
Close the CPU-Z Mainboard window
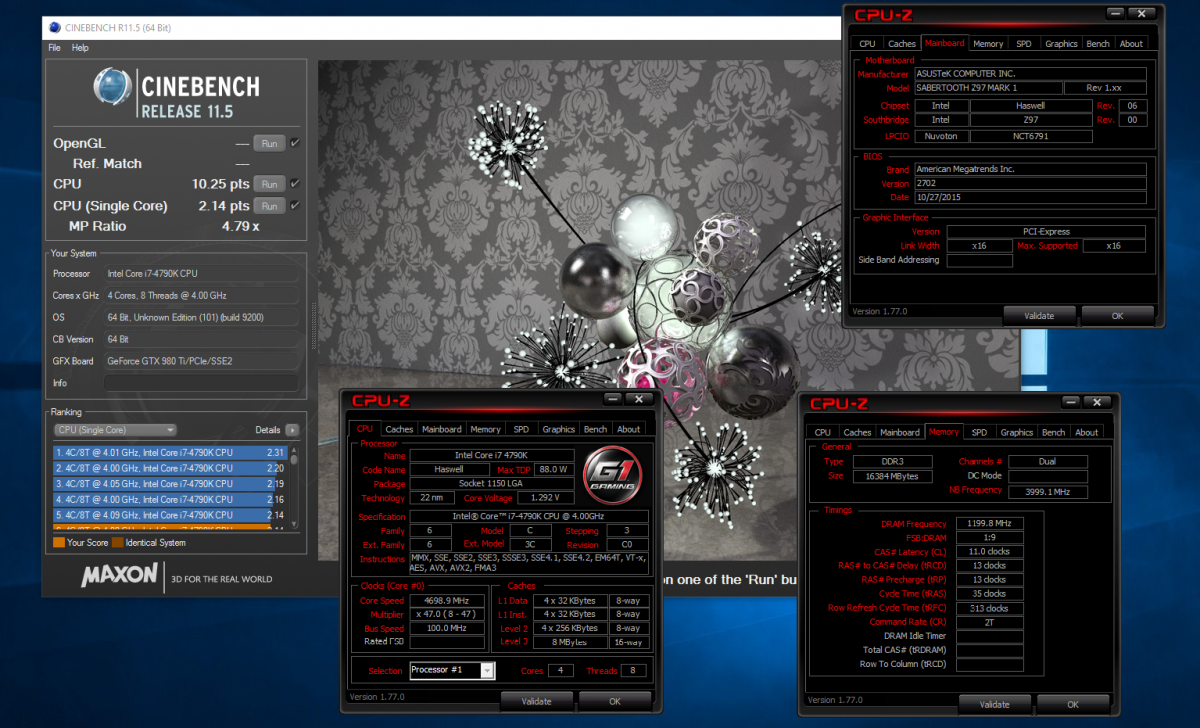tap(1141, 13)
